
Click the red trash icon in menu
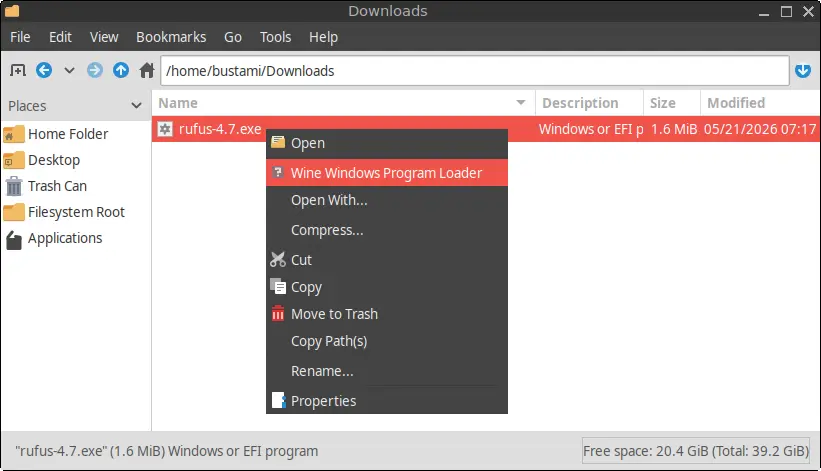tap(278, 313)
